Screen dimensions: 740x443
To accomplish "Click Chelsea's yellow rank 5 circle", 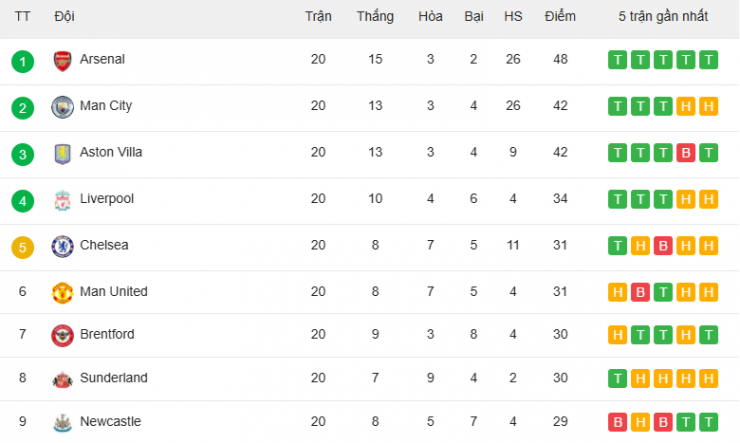I will 23,246.
